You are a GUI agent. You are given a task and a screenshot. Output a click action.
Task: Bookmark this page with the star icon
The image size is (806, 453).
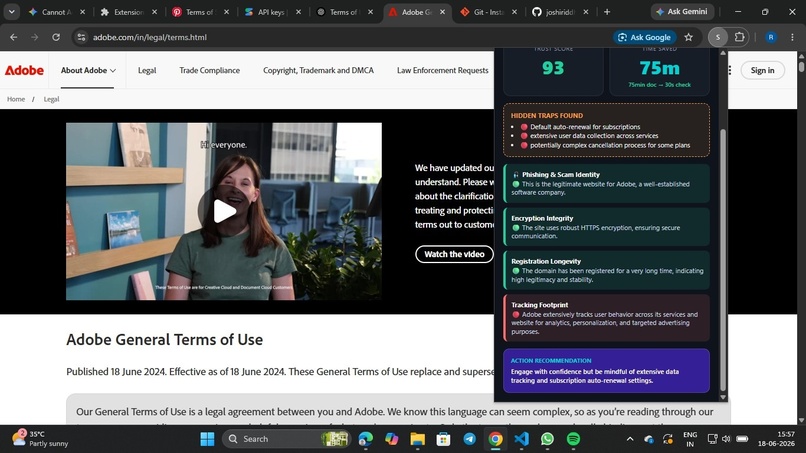(689, 37)
